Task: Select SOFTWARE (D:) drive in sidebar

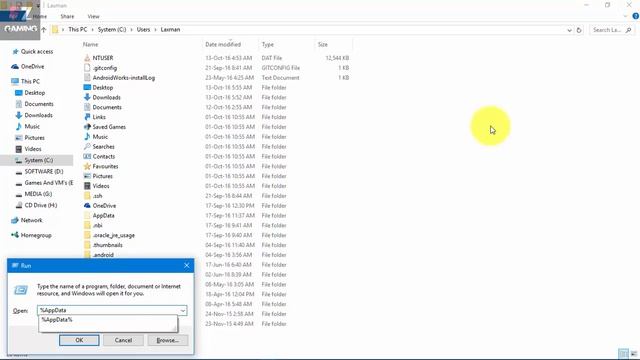Action: click(x=44, y=171)
